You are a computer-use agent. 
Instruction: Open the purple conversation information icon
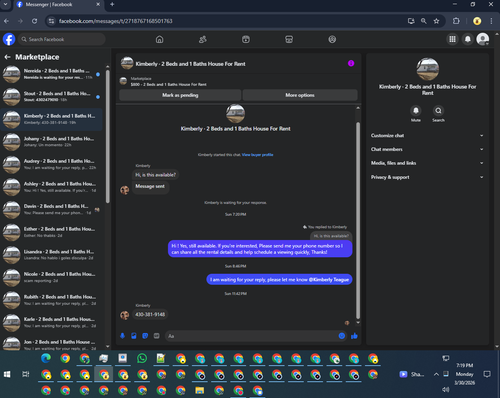(x=351, y=63)
